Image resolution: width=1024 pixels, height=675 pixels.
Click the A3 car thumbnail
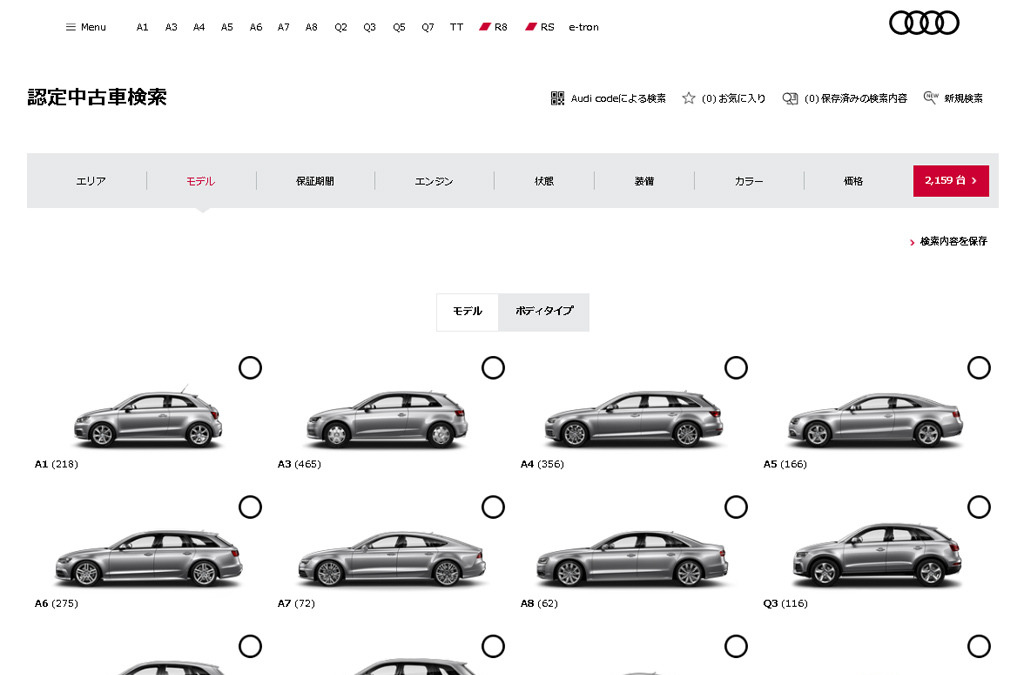pos(387,418)
